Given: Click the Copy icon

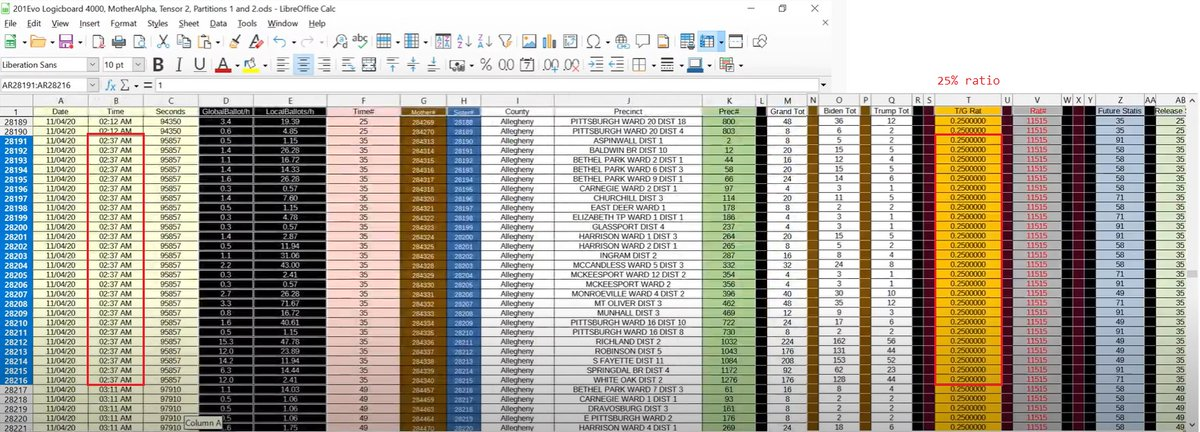Looking at the screenshot, I should (184, 42).
